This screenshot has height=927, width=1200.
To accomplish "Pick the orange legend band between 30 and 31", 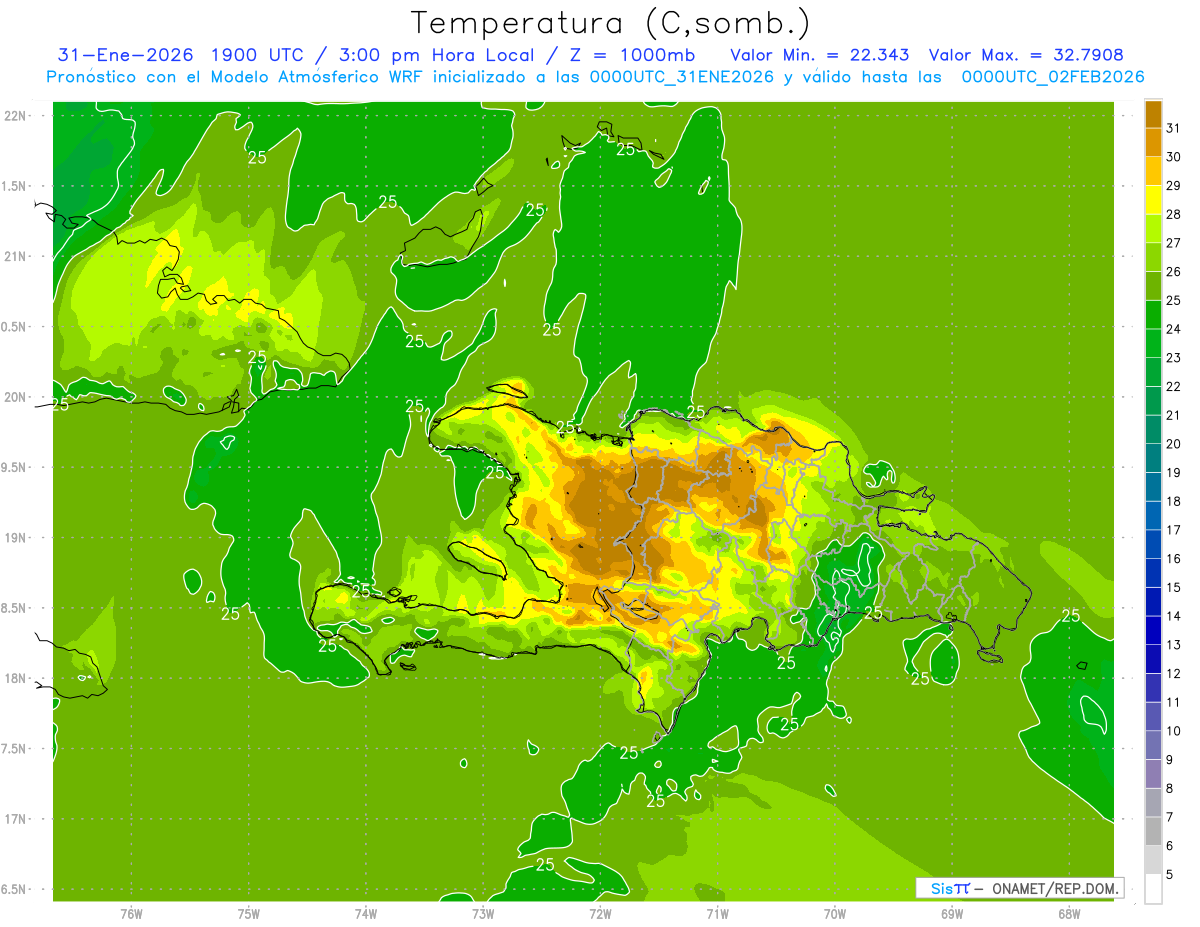I will 1153,143.
